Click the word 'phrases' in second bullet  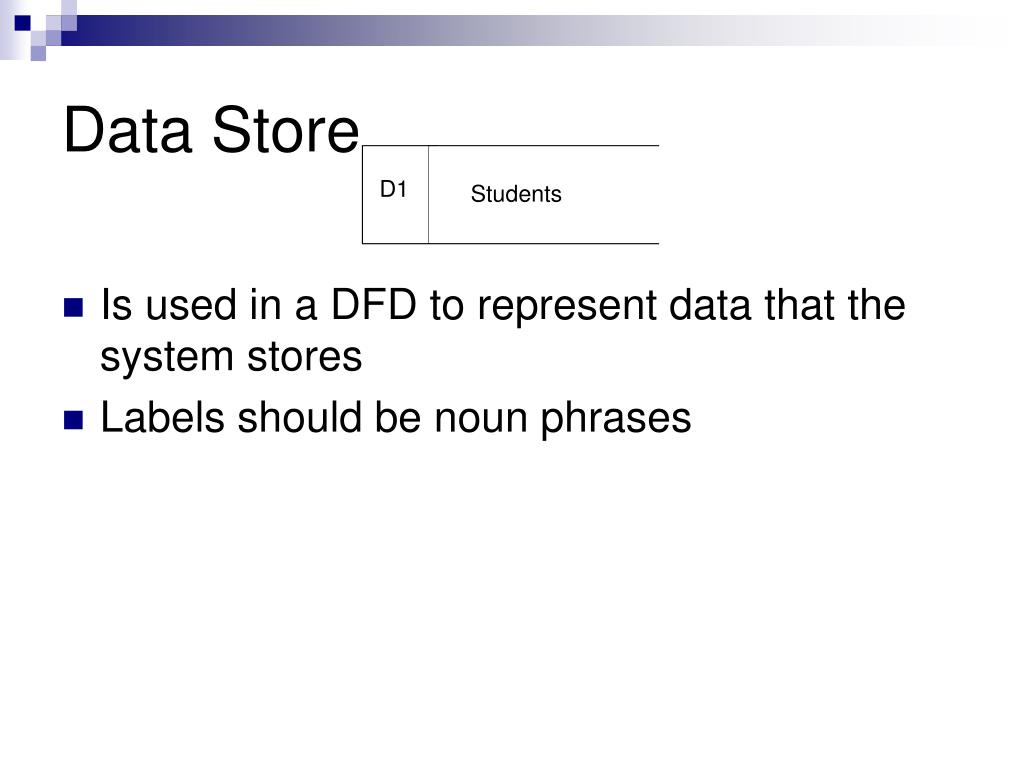616,419
